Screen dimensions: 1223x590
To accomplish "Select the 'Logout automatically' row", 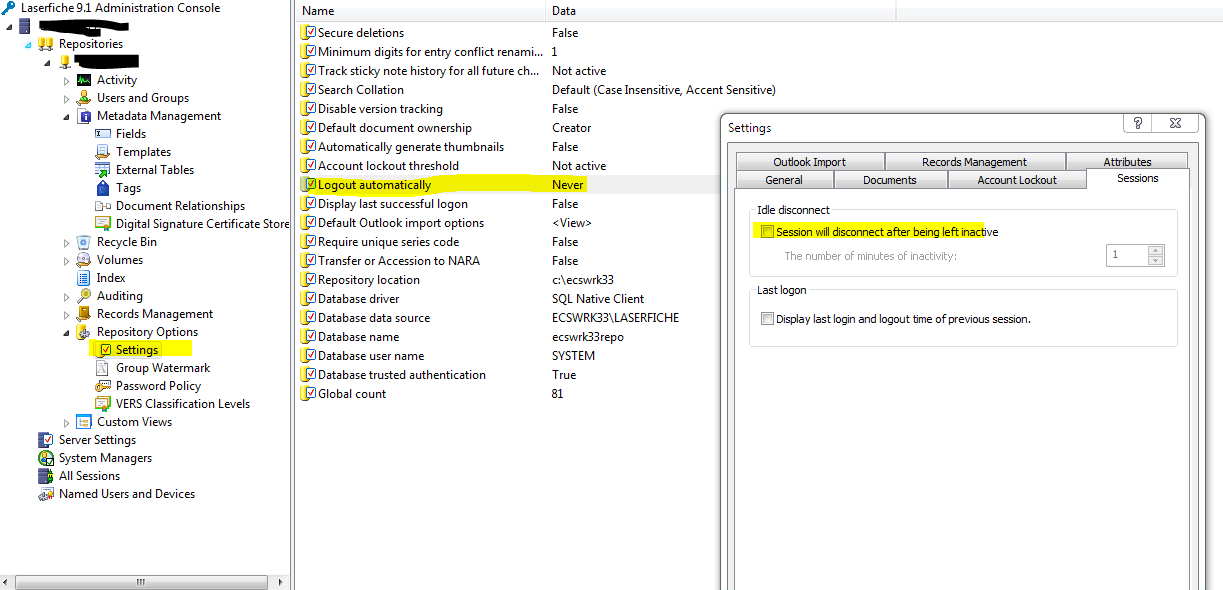I will 508,185.
